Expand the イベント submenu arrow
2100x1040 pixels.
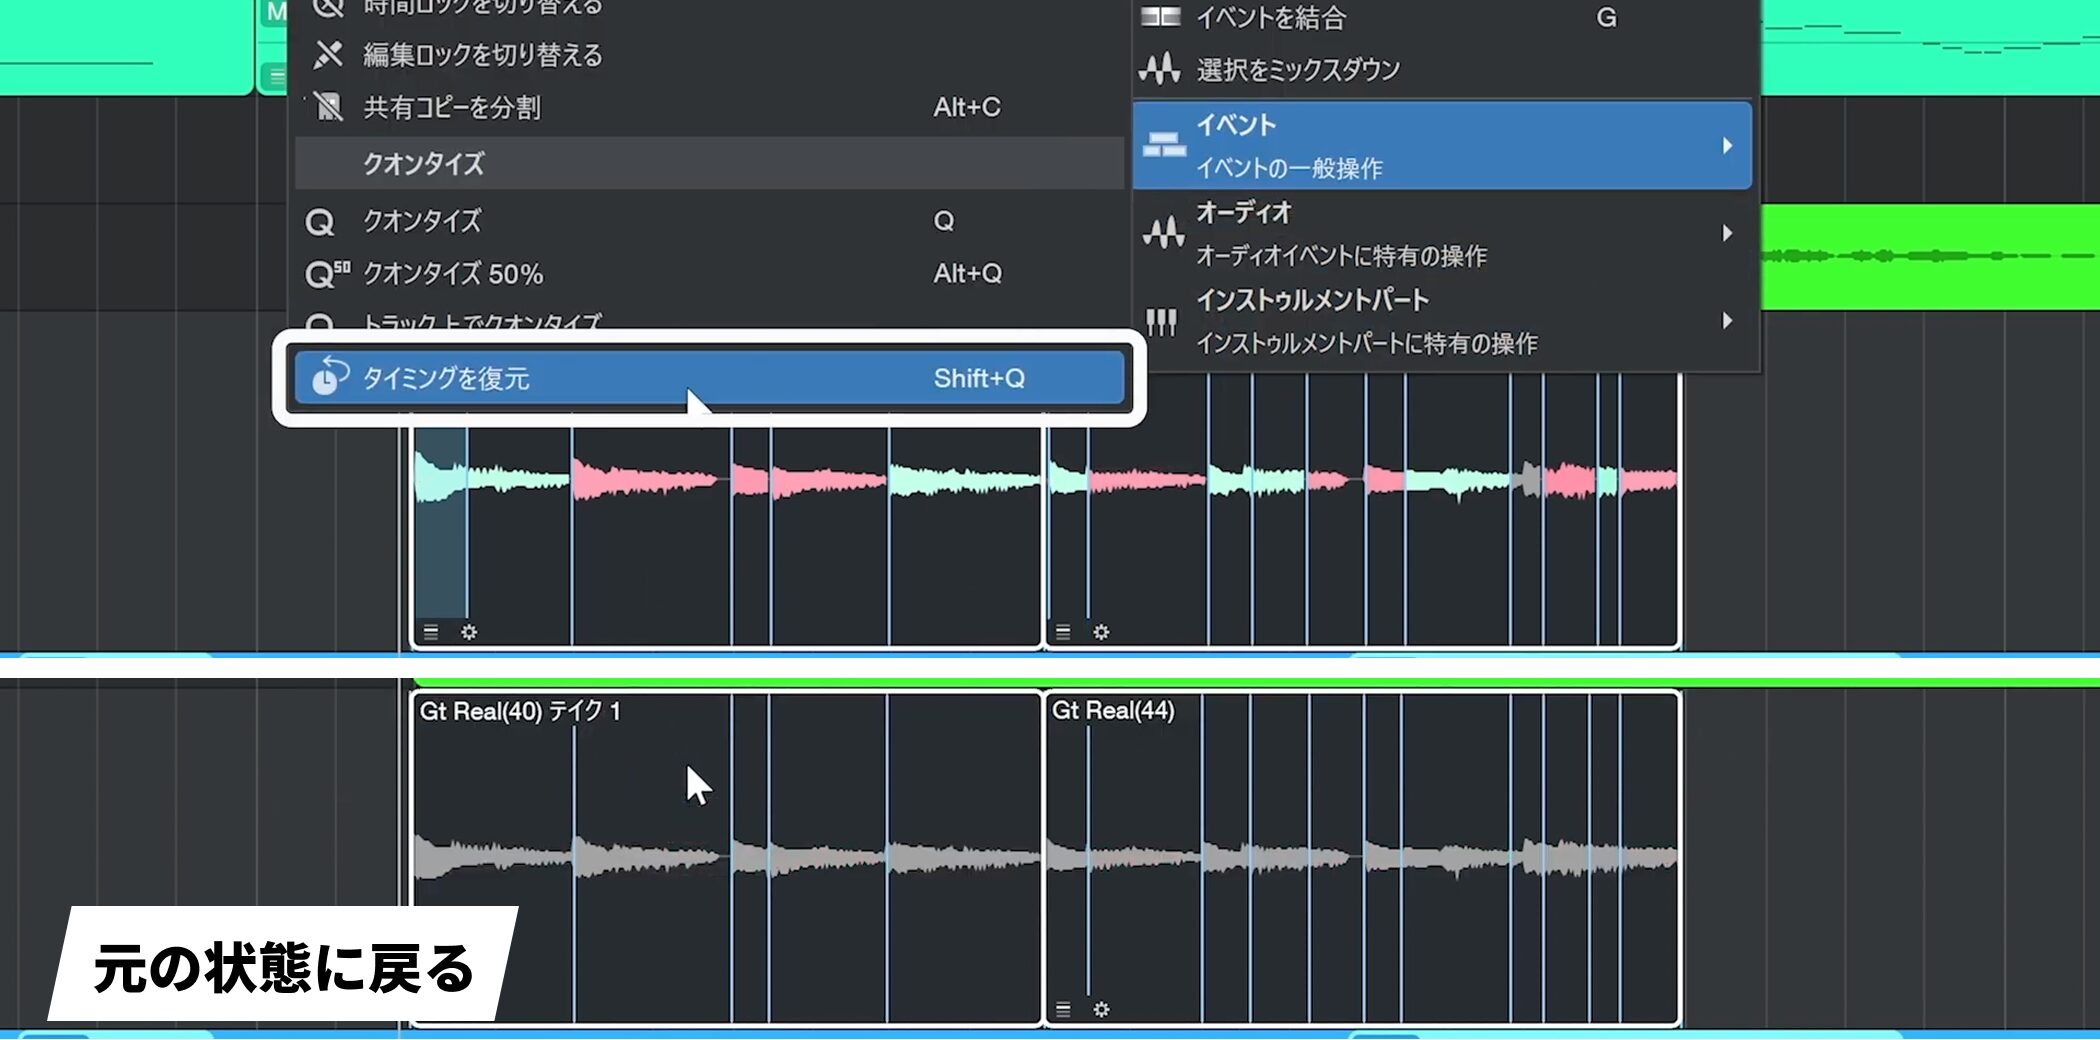[1727, 146]
